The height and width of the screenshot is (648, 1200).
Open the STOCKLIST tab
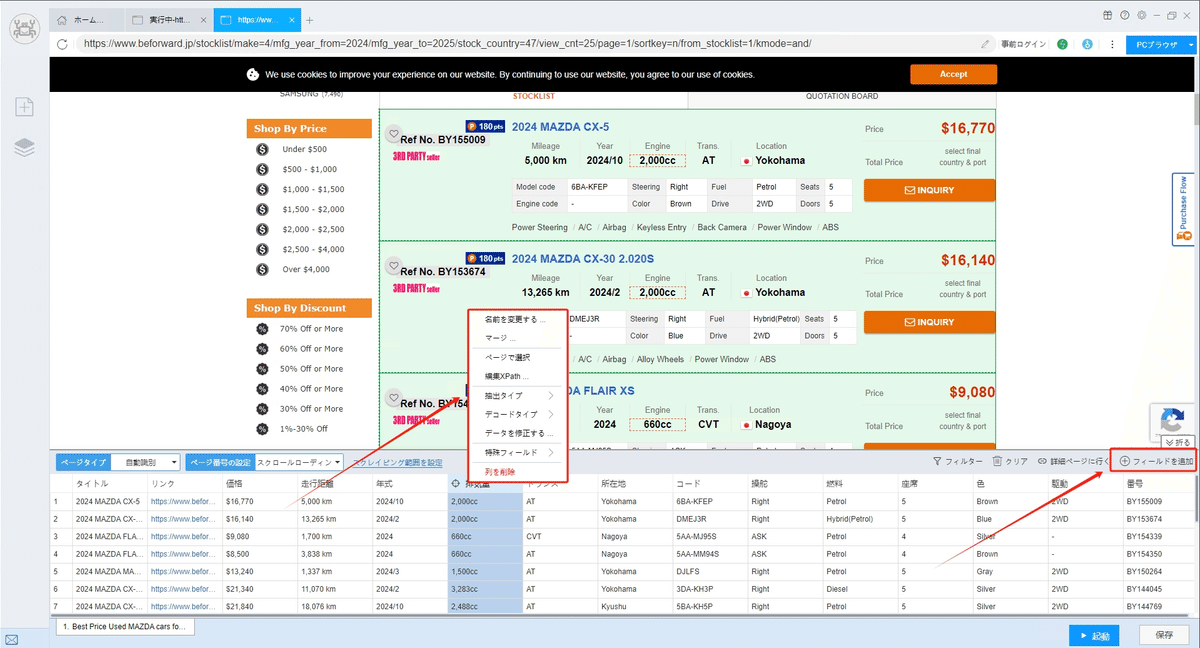[533, 96]
